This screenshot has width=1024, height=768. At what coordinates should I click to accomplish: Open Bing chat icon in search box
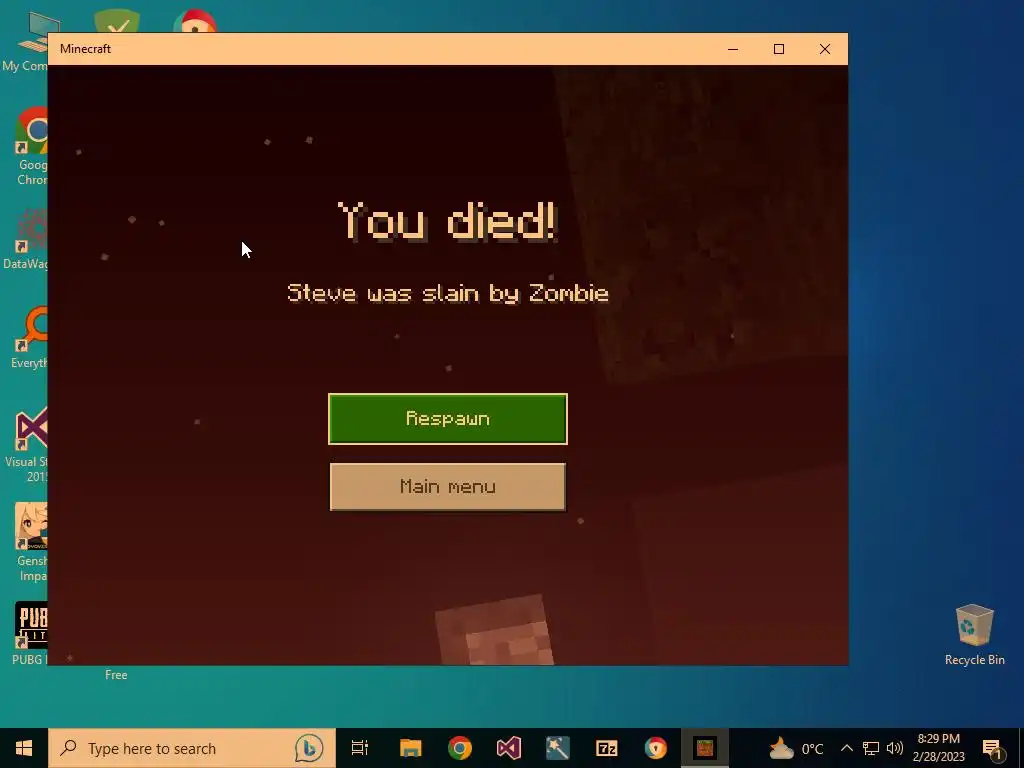click(x=309, y=748)
